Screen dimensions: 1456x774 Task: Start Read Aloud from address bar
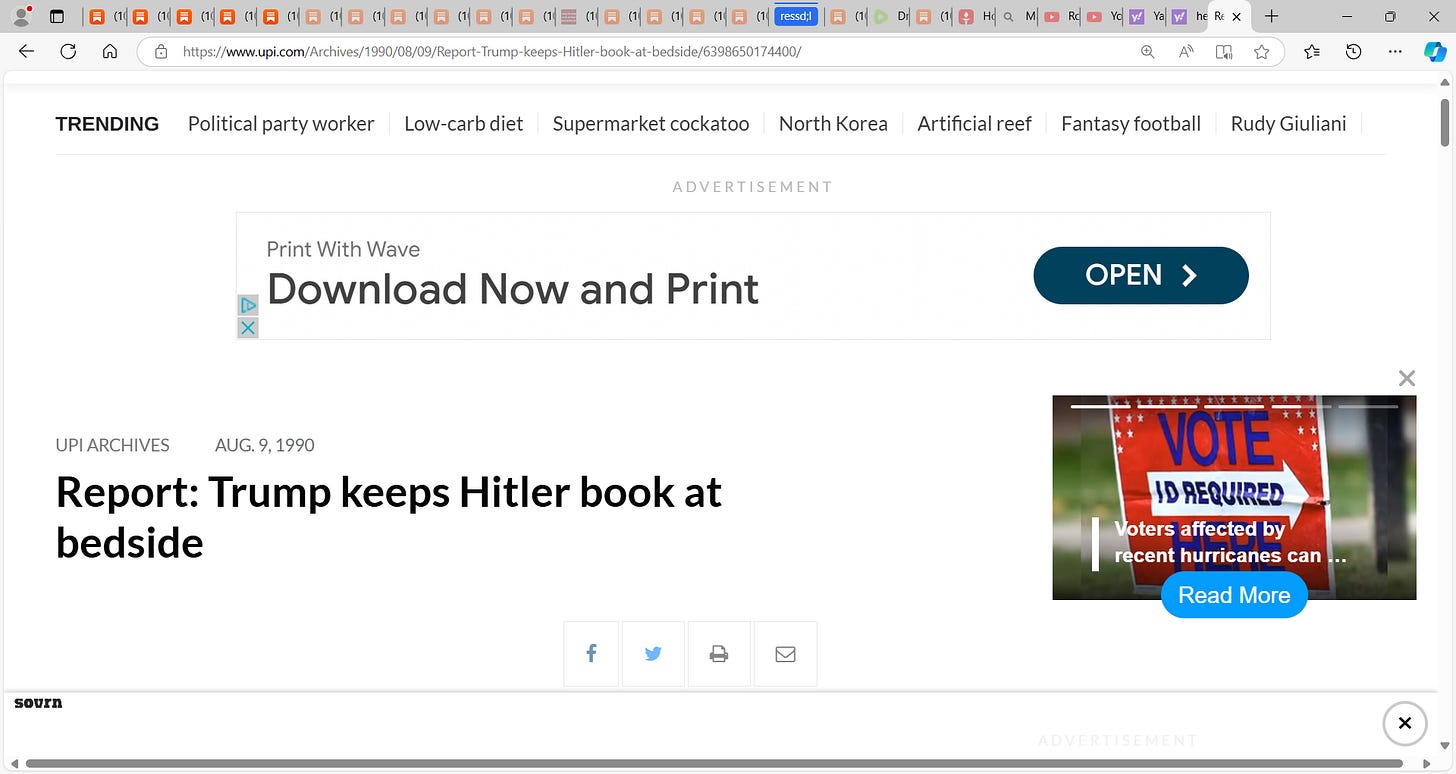coord(1186,52)
